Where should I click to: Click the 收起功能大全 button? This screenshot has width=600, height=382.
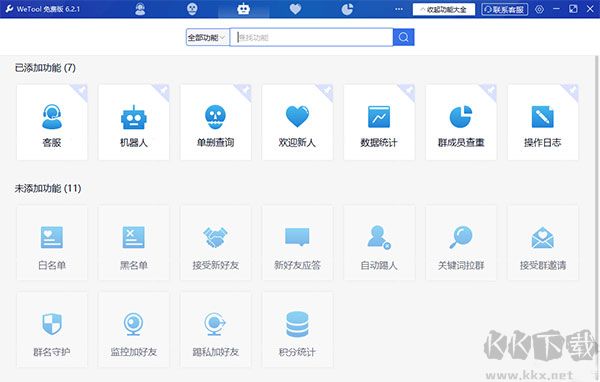tap(444, 9)
